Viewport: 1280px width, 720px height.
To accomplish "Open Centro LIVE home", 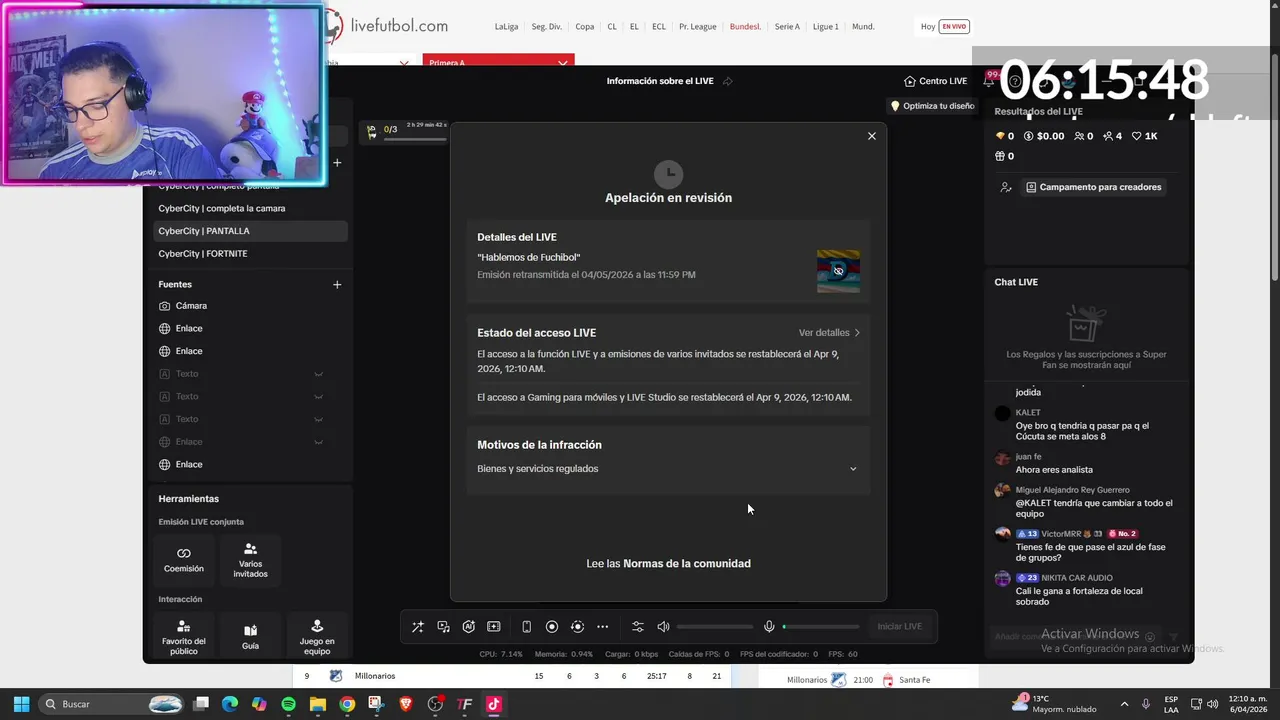I will 935,81.
